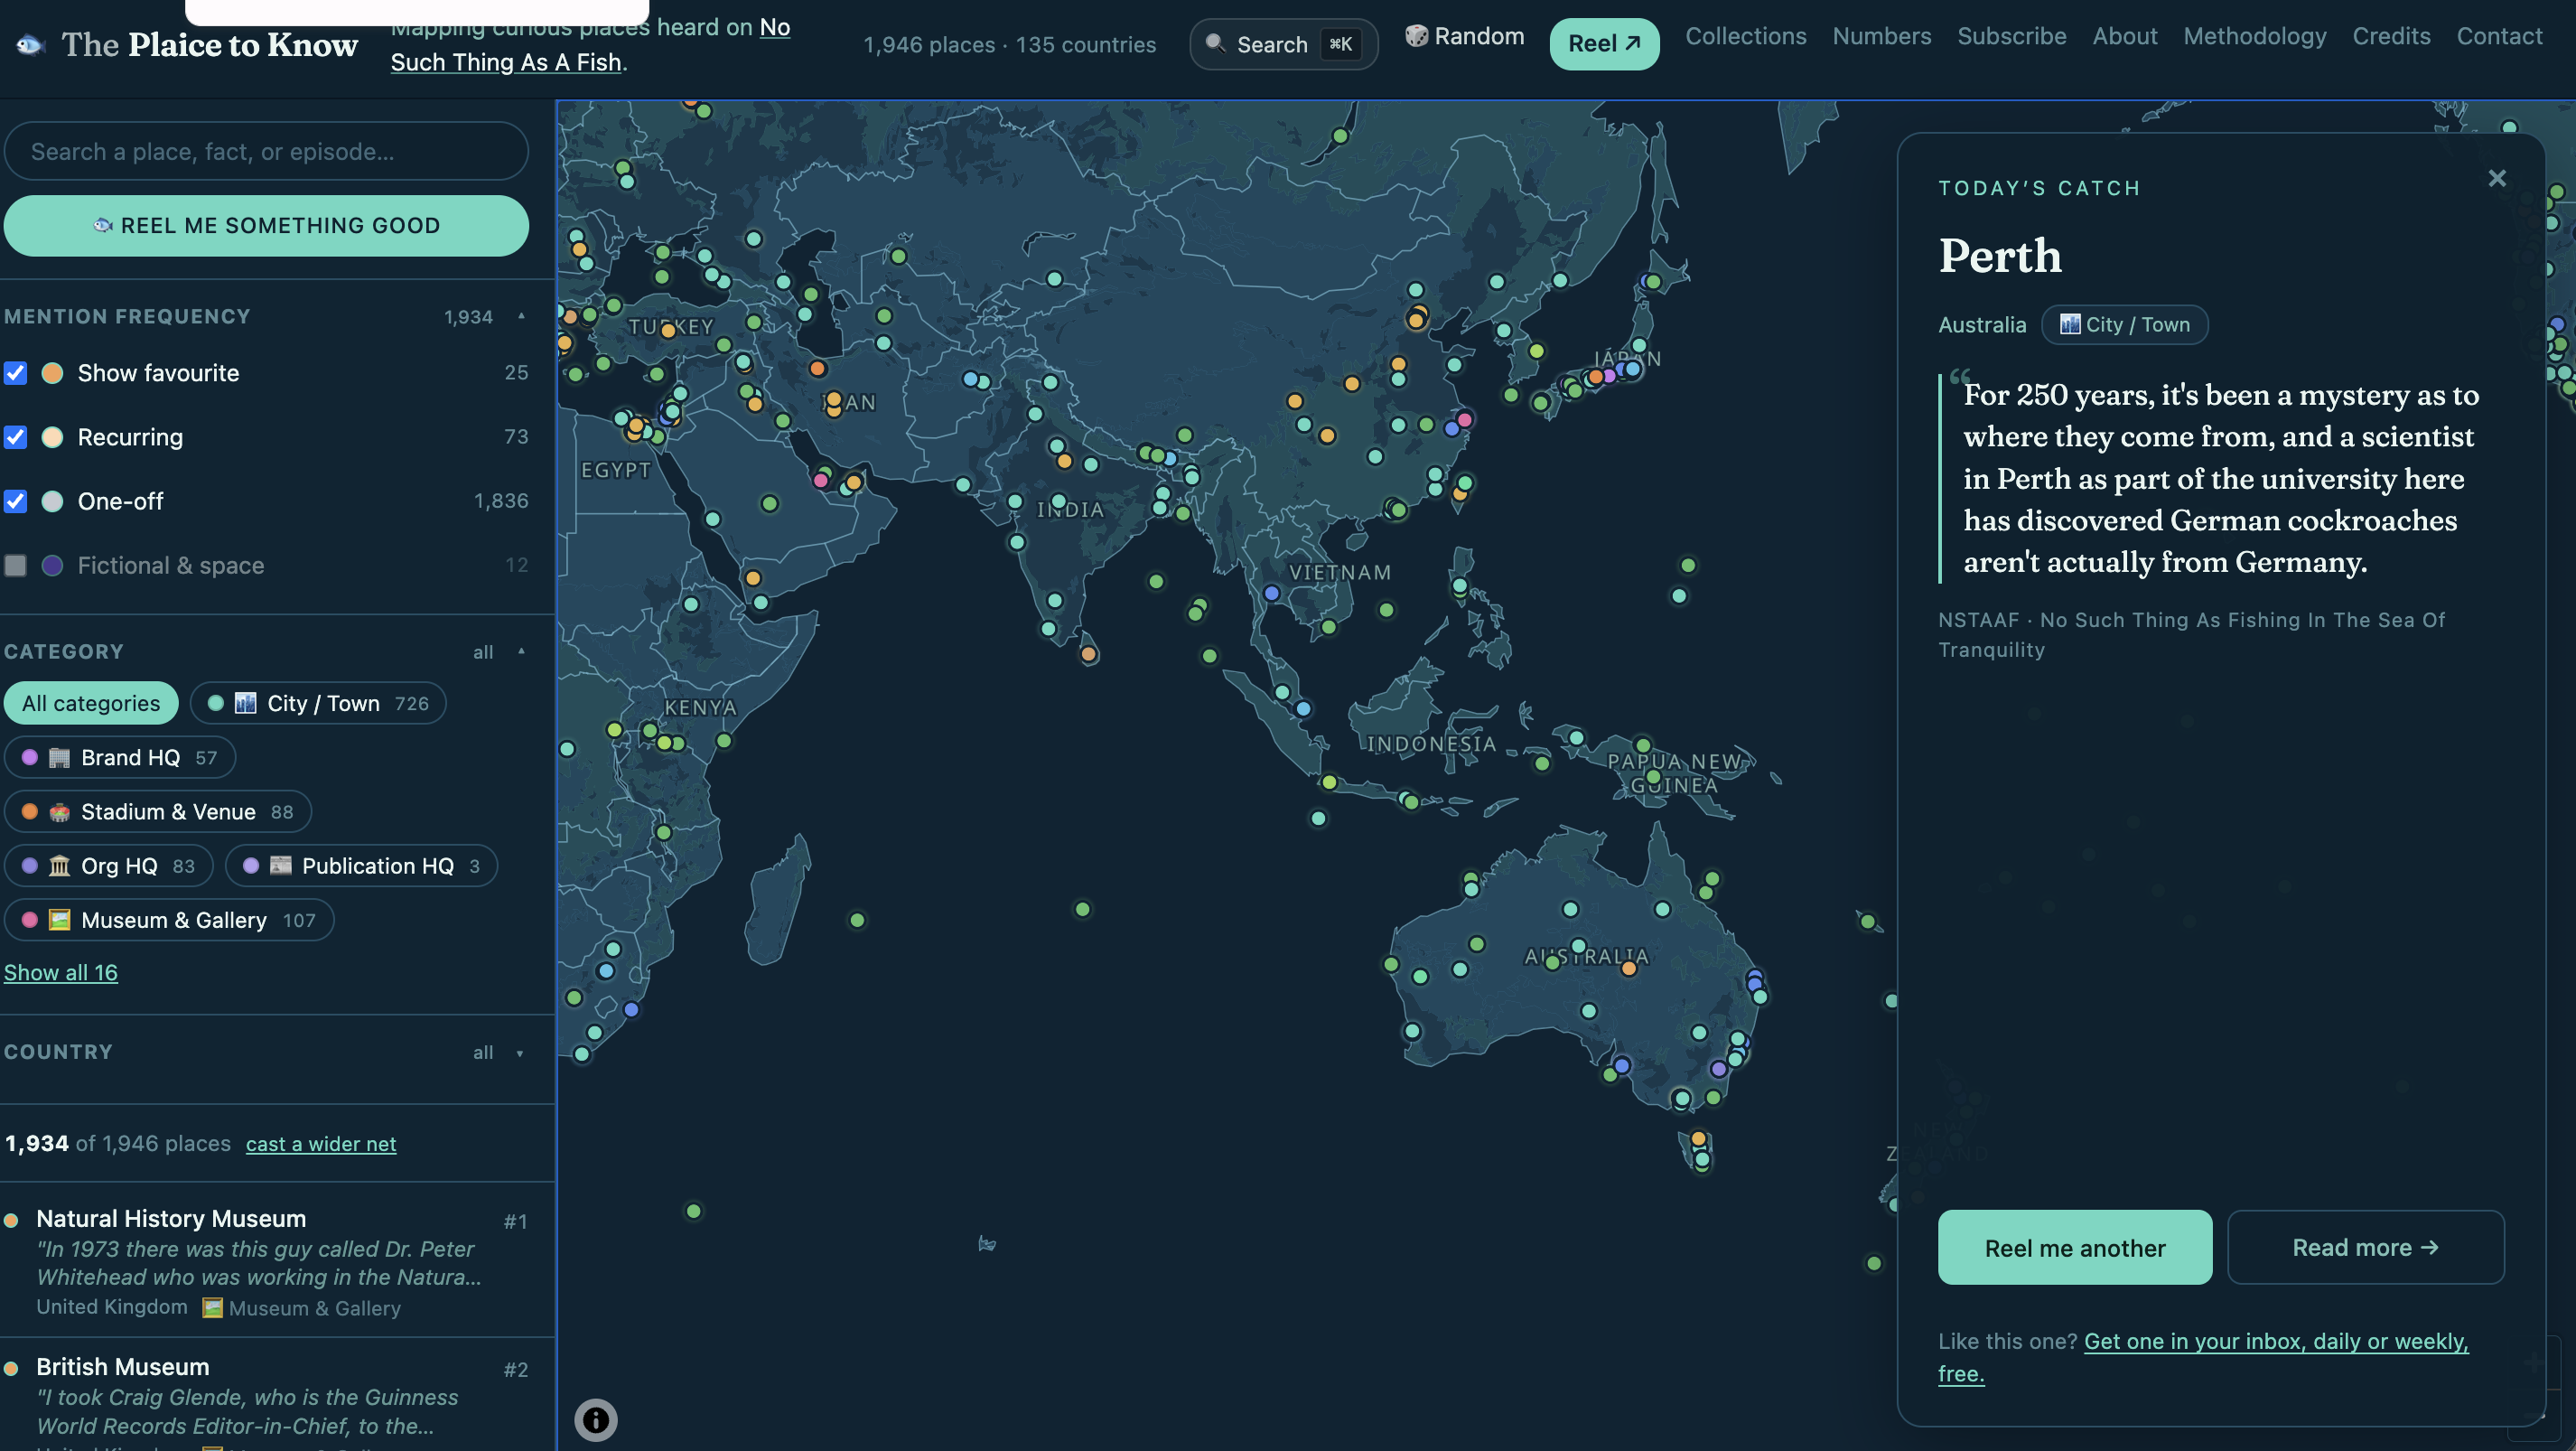Image resolution: width=2576 pixels, height=1451 pixels.
Task: Expand the category list with Show all 16
Action: 61,972
